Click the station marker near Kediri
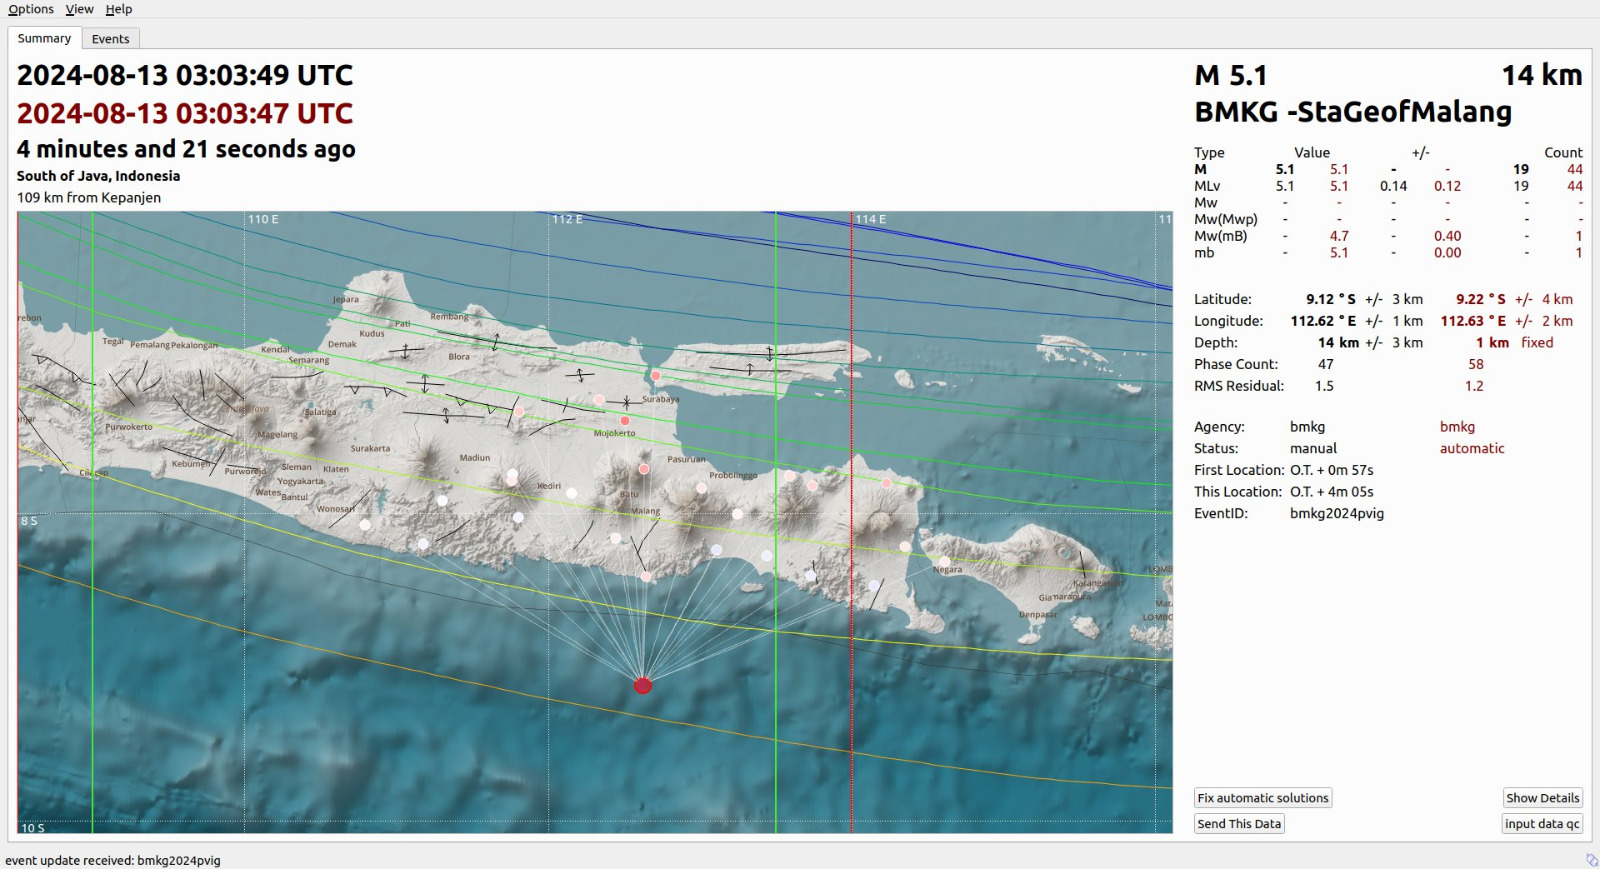Image resolution: width=1600 pixels, height=869 pixels. [572, 493]
